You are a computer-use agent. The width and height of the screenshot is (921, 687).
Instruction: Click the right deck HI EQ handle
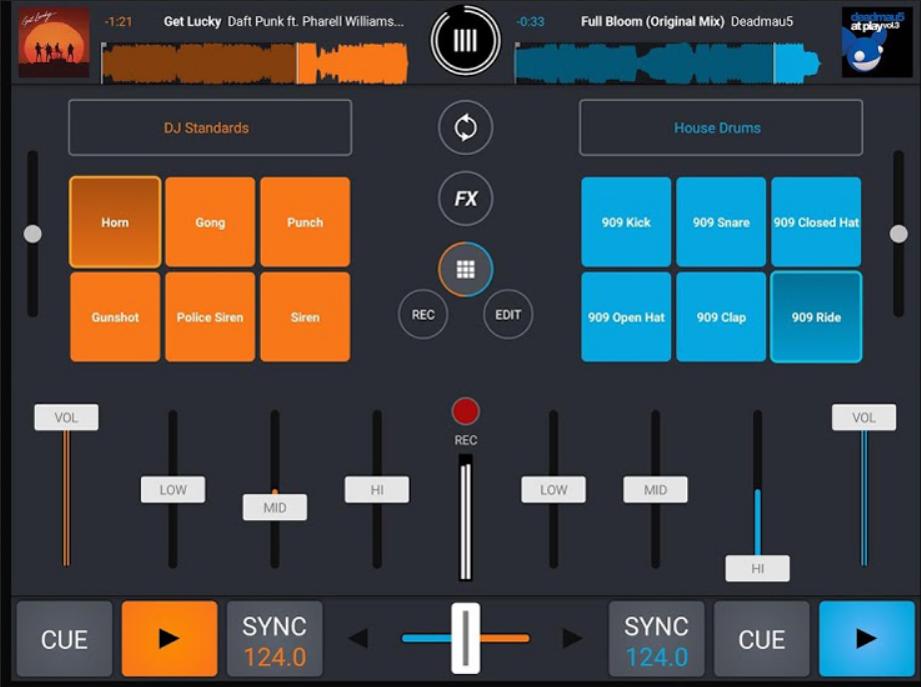coord(758,568)
